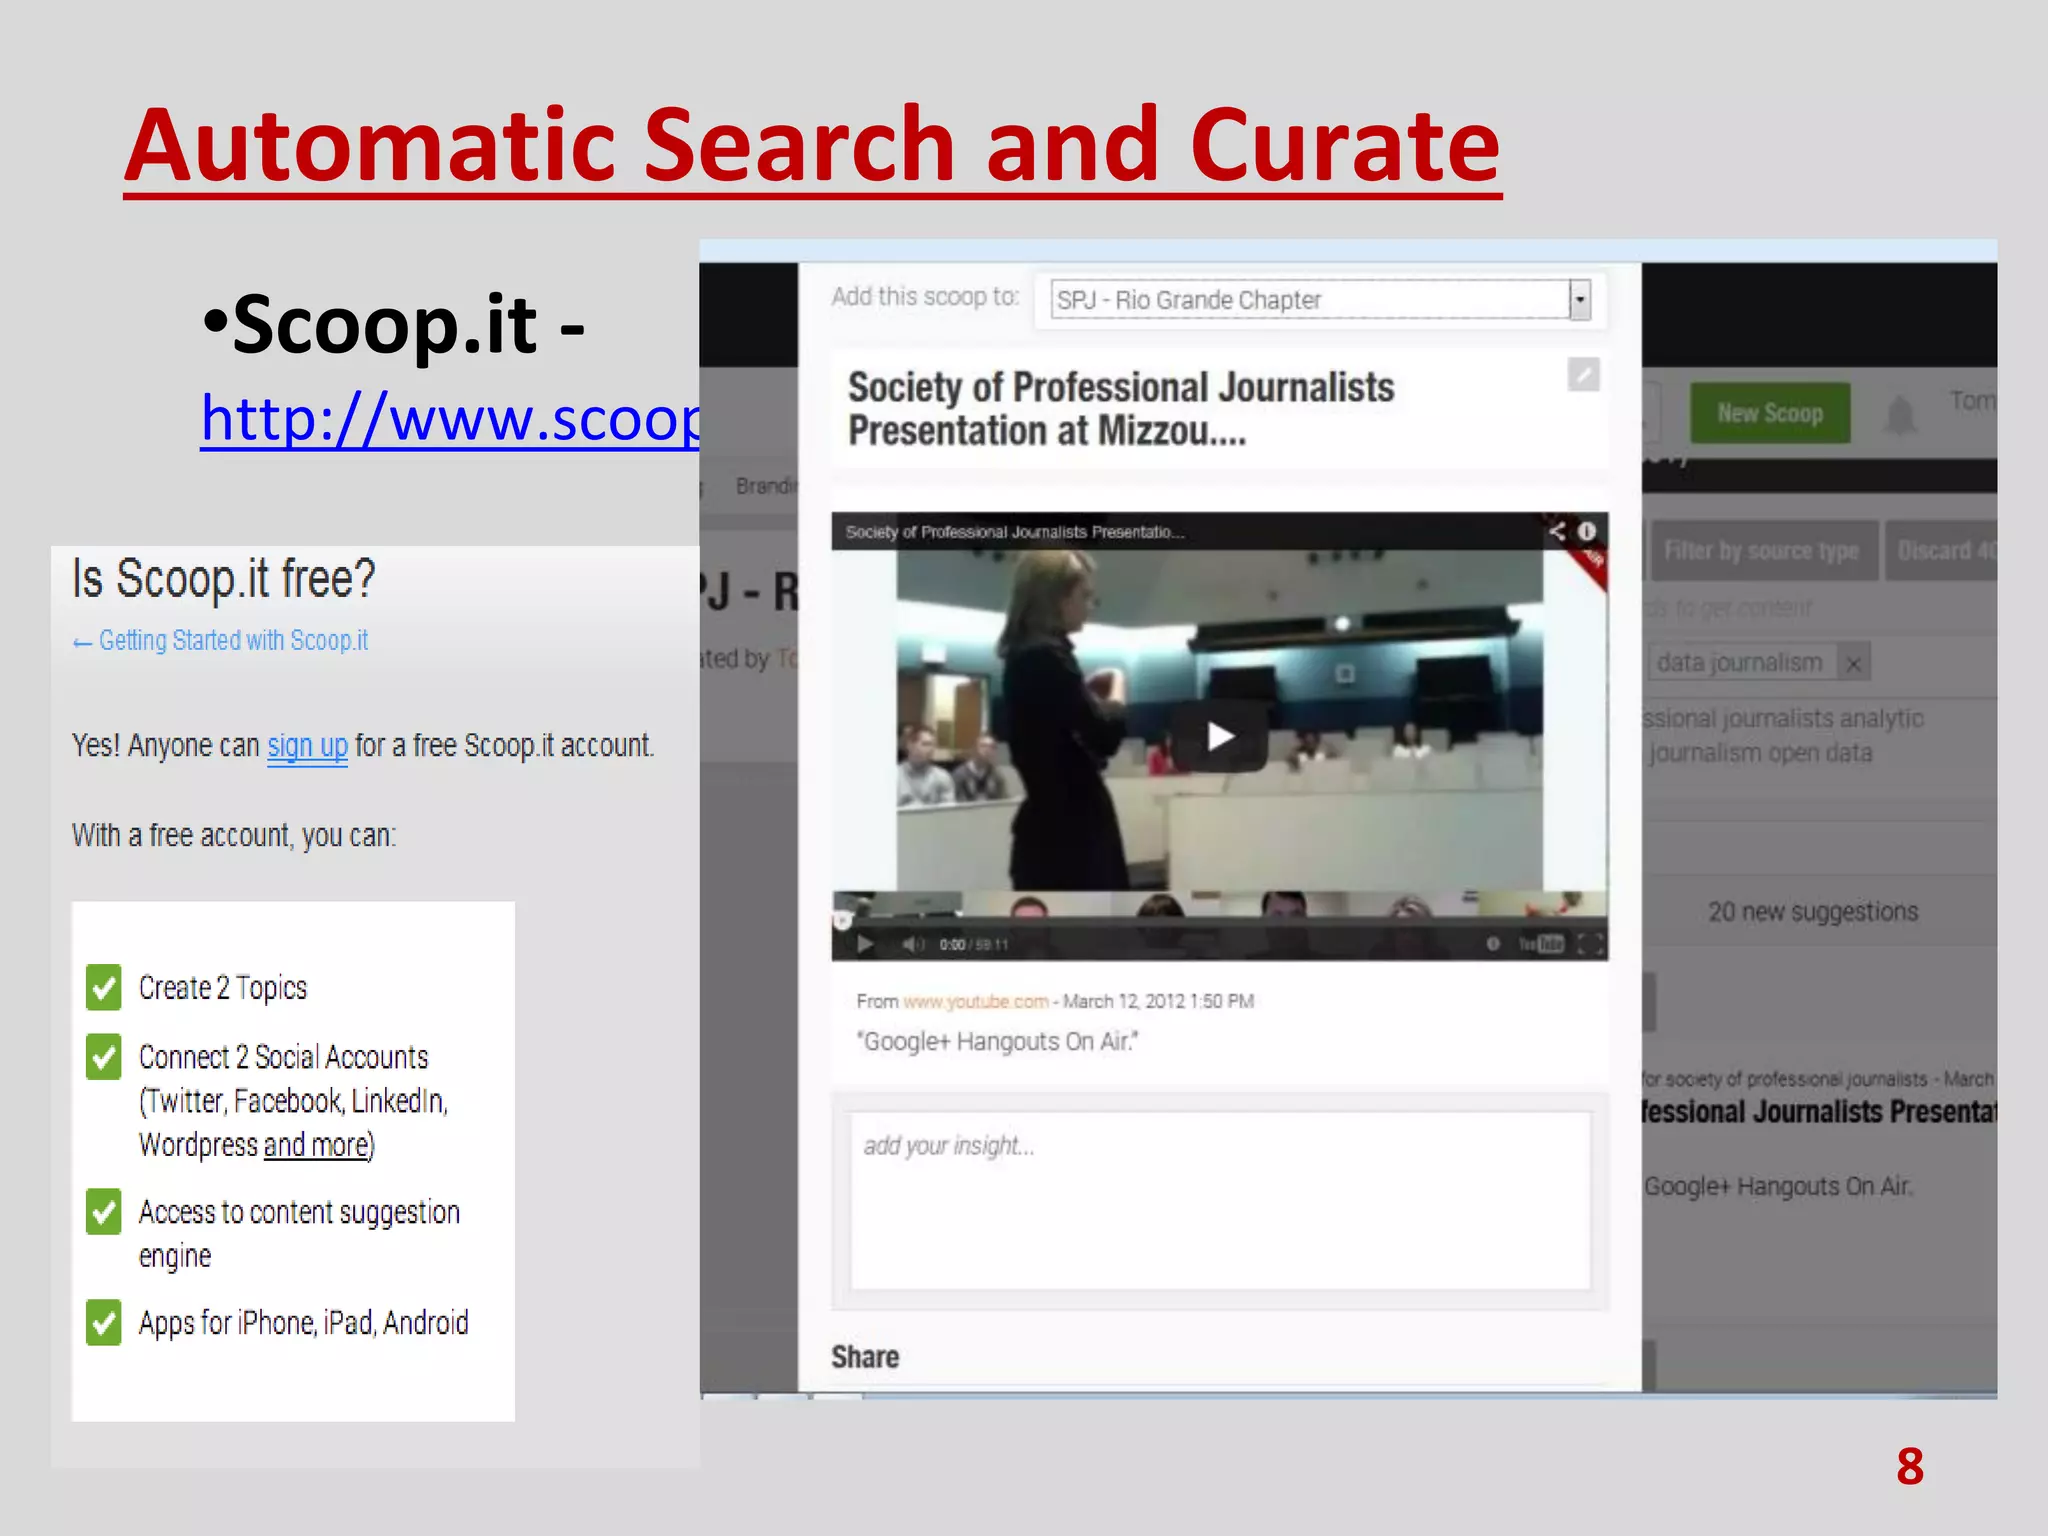Click the green check next to Apps for iPhone, iPad, Android
The width and height of the screenshot is (2048, 1536).
click(x=104, y=1322)
